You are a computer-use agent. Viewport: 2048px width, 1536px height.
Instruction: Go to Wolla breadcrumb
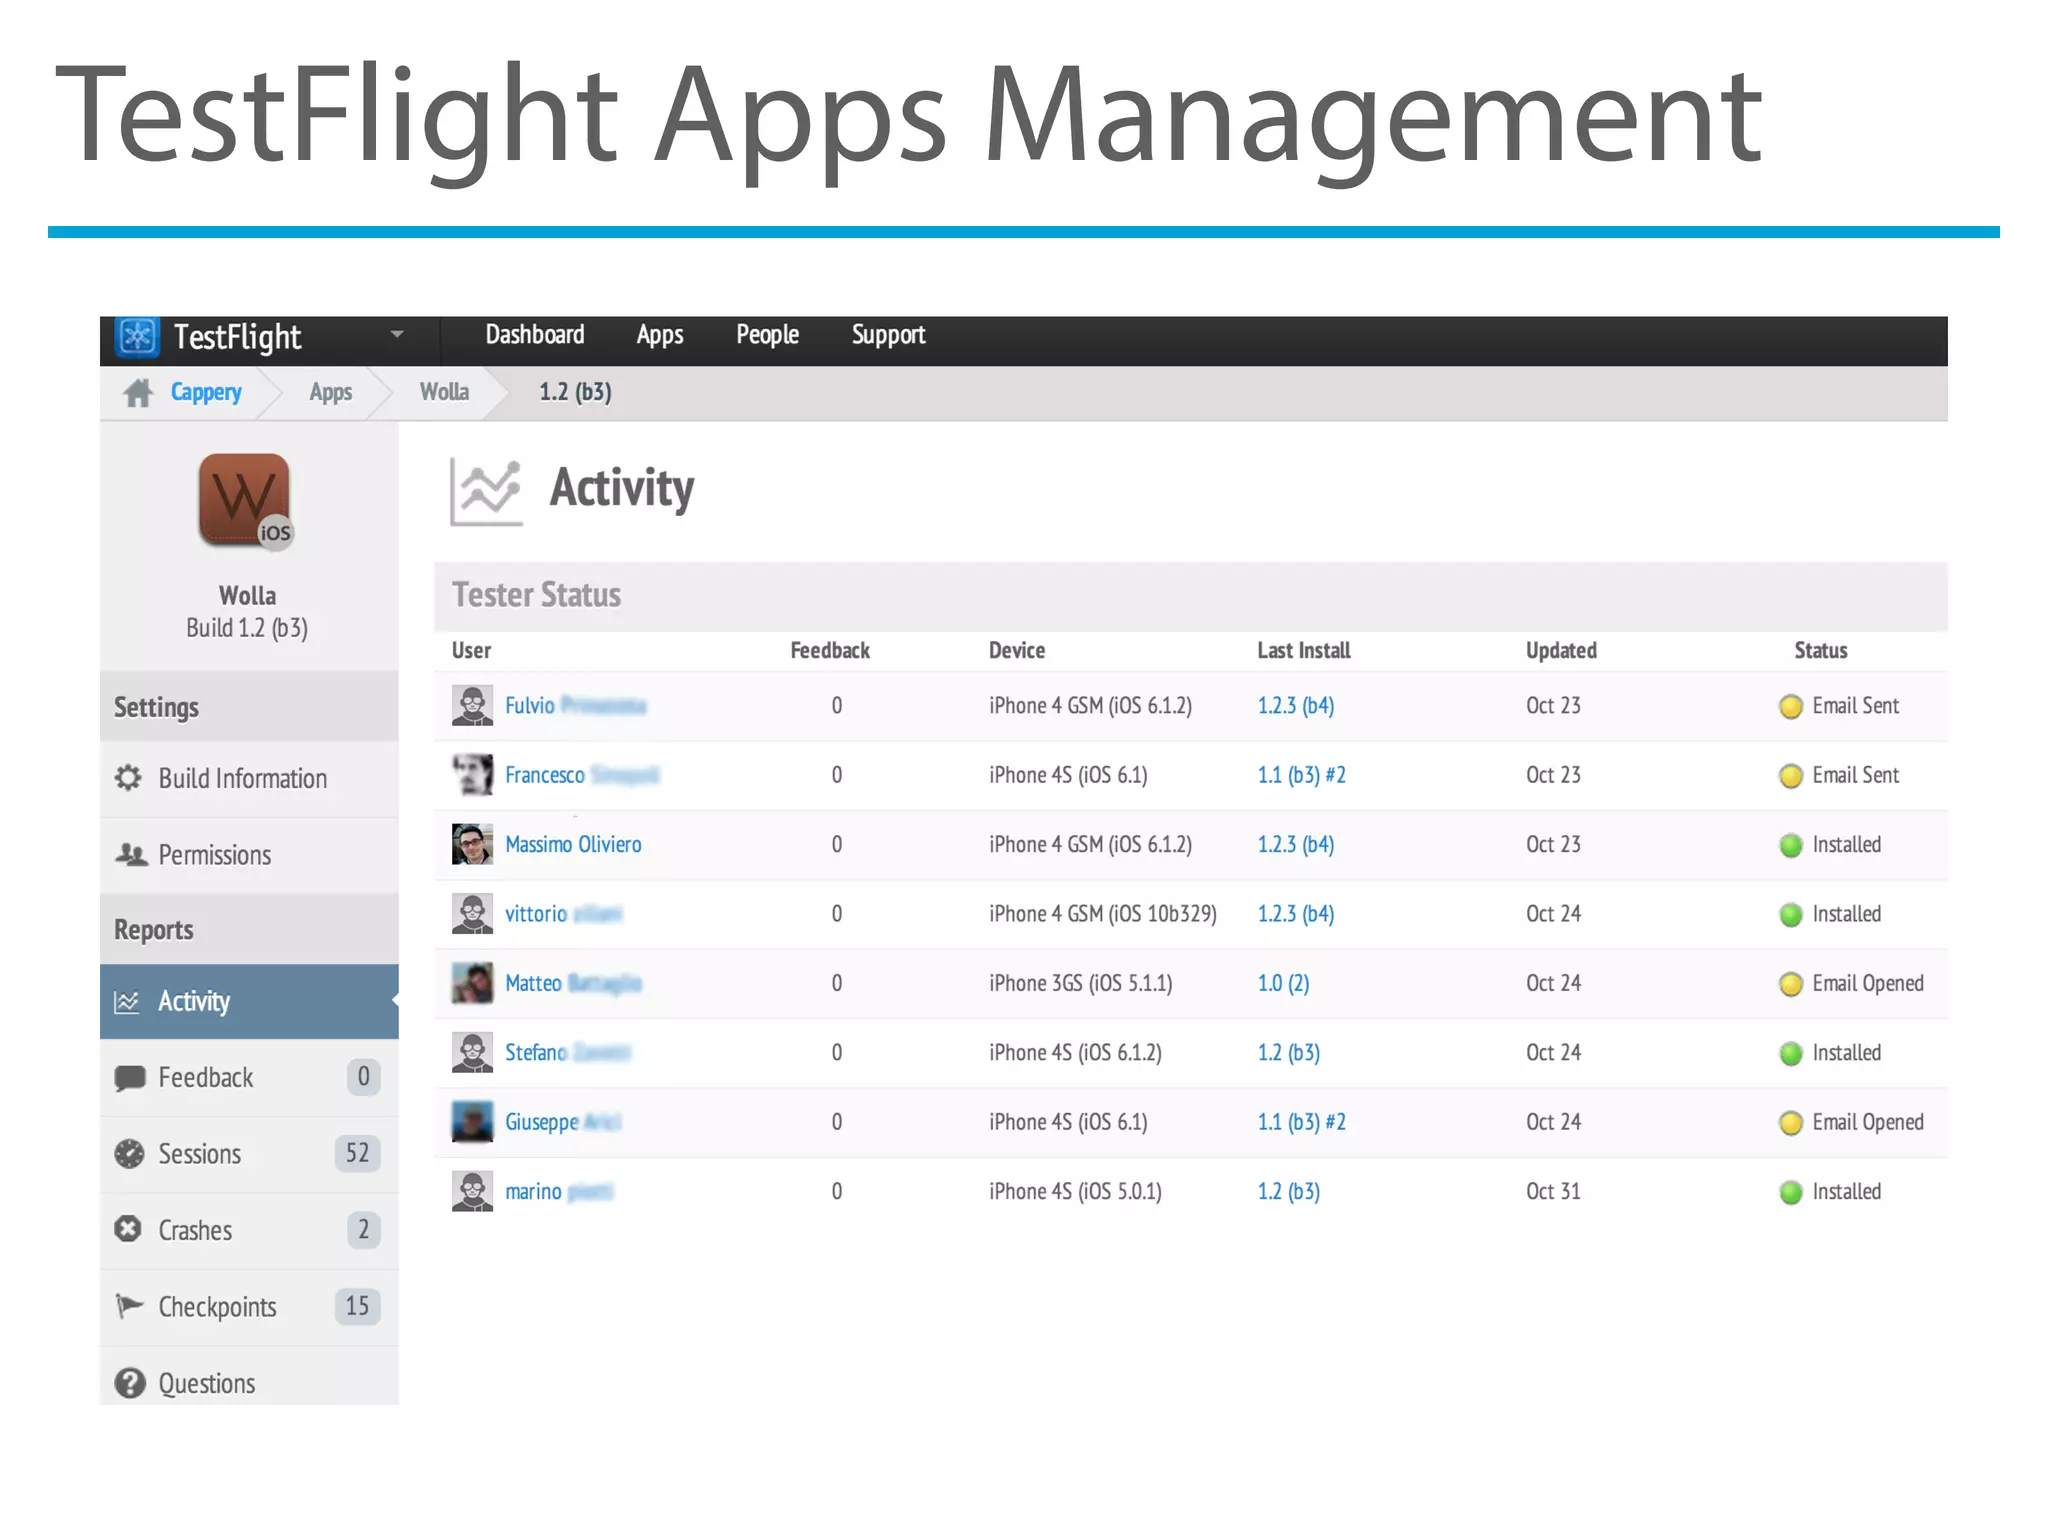pyautogui.click(x=444, y=392)
